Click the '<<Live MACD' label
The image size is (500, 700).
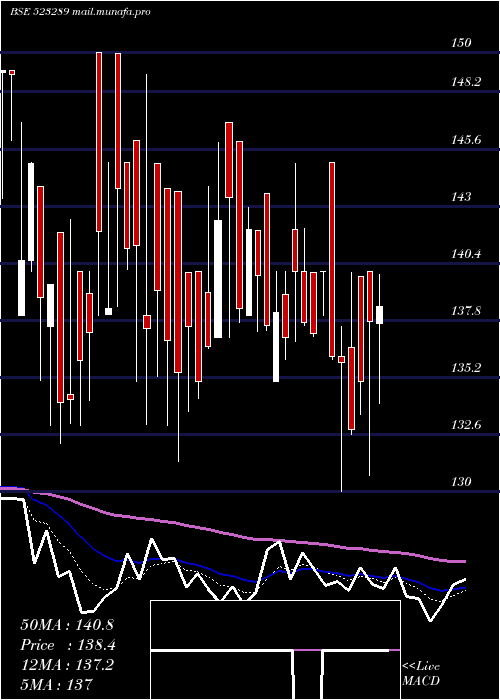(x=421, y=674)
